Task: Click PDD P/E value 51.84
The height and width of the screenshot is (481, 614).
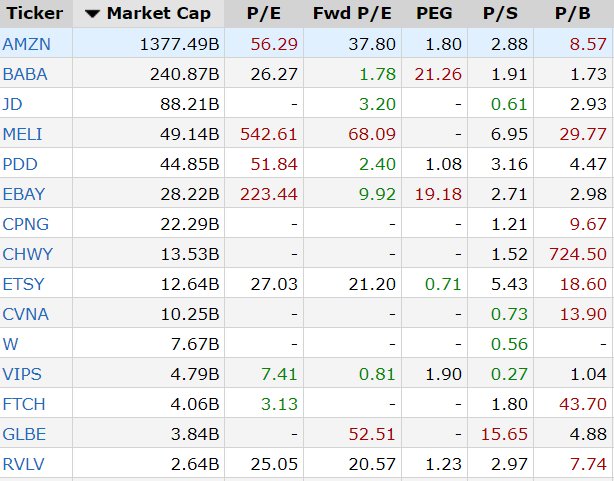Action: coord(274,164)
